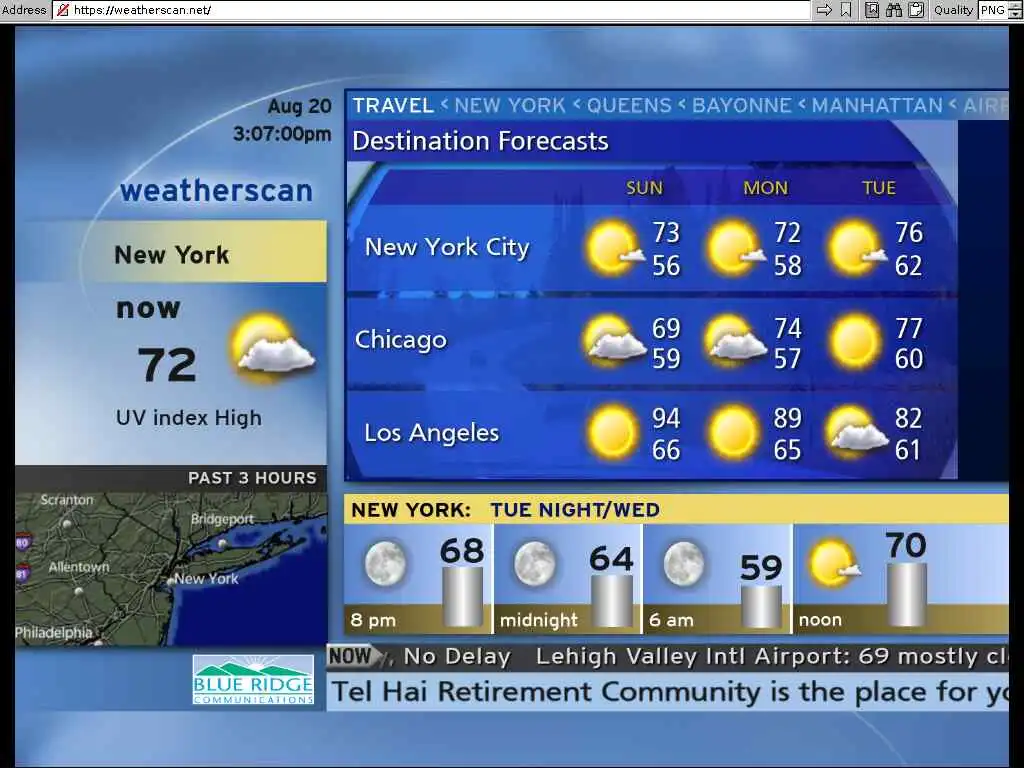
Task: Click the Los Angeles row label
Action: point(432,433)
